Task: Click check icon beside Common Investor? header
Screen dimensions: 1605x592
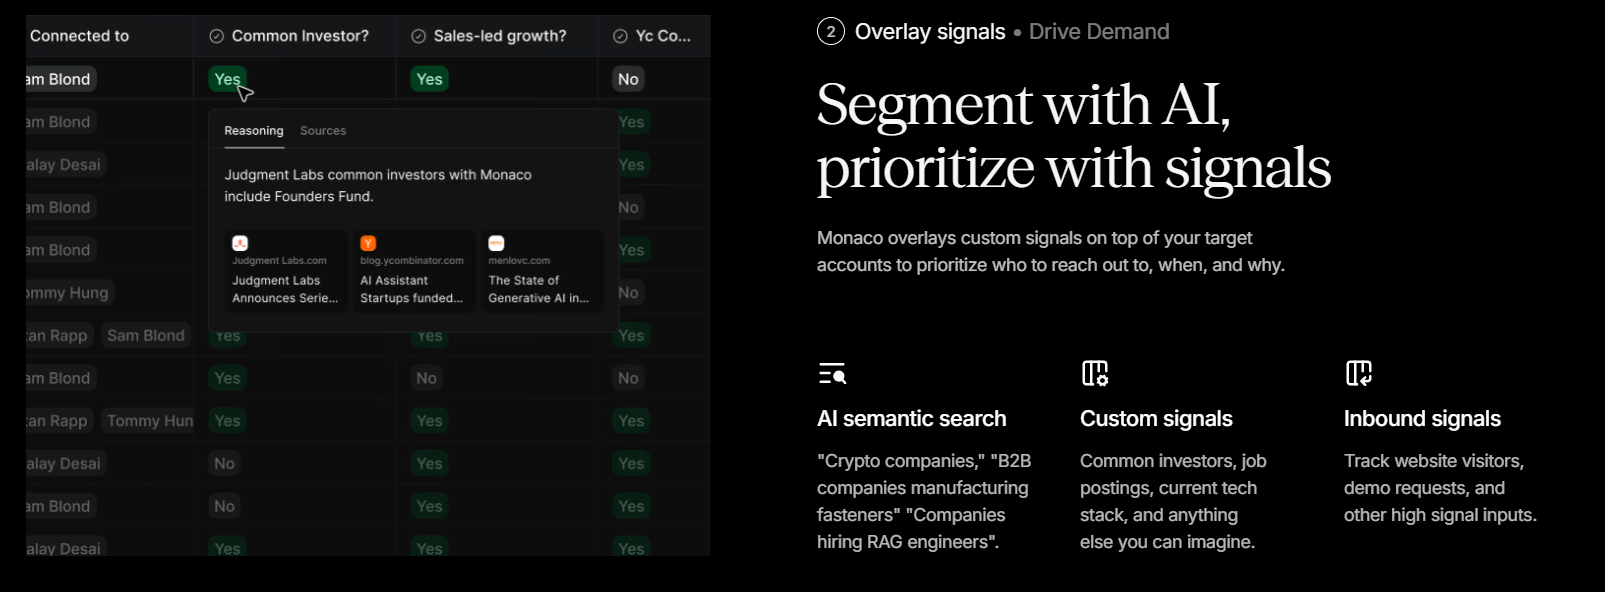Action: (x=216, y=36)
